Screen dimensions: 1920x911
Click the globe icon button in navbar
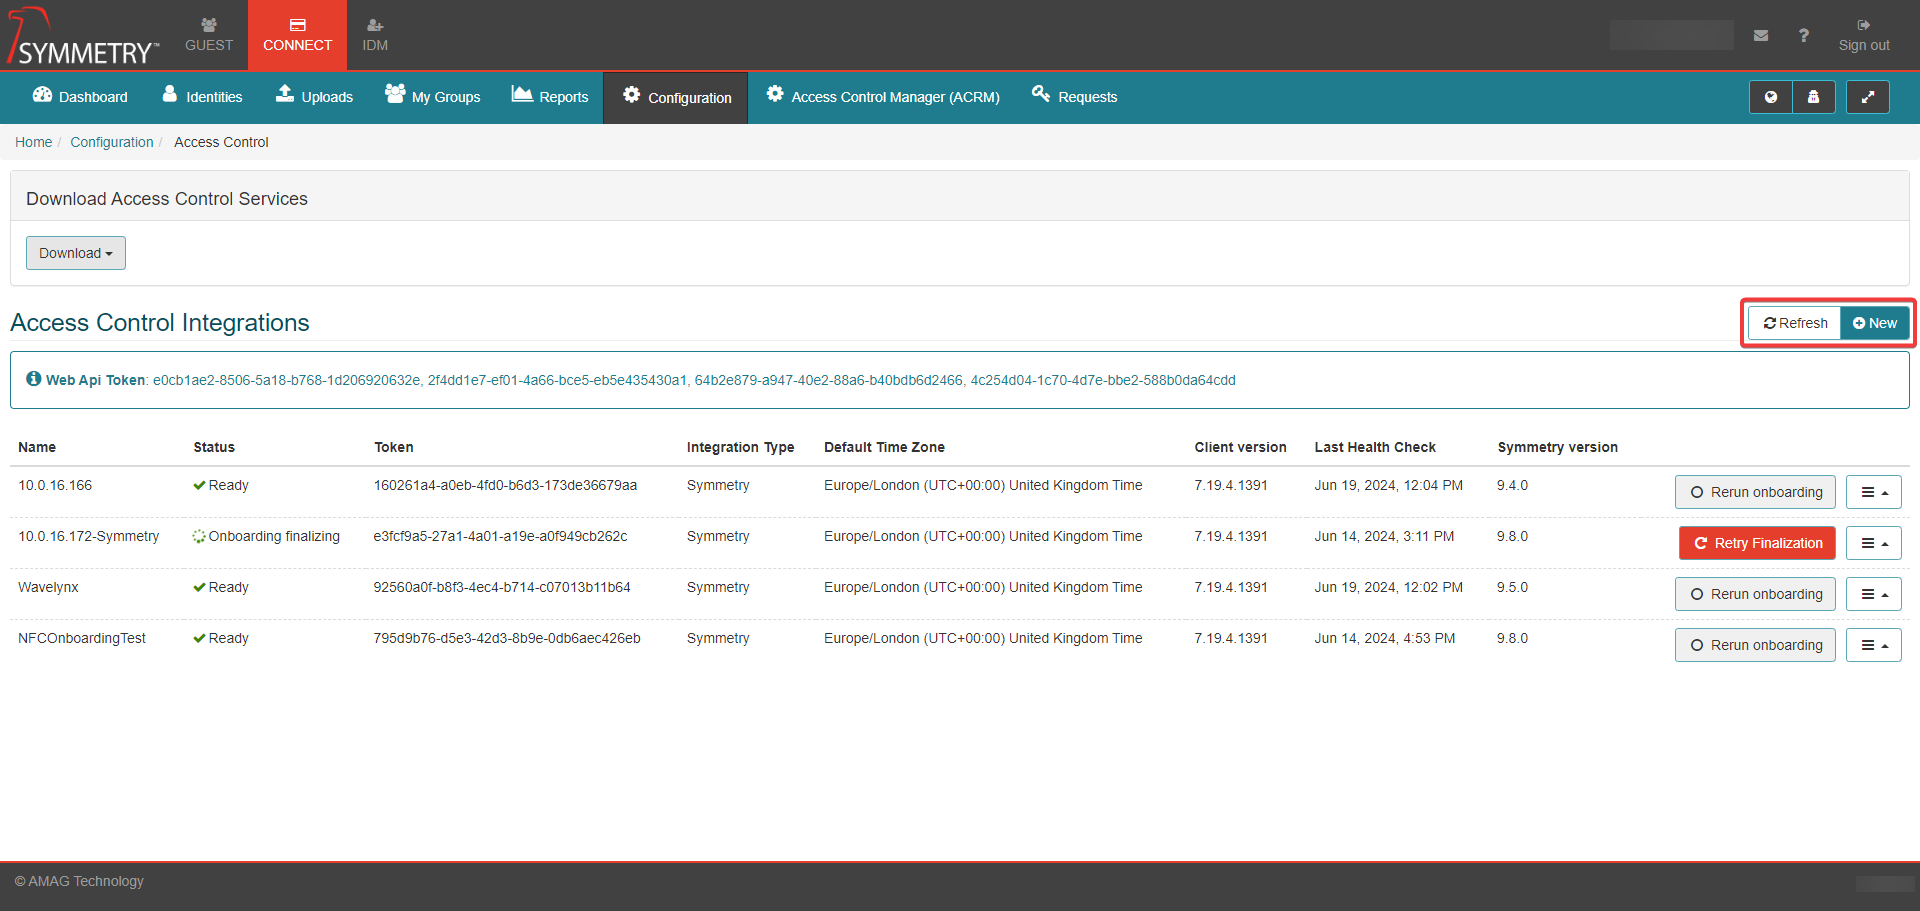click(1770, 97)
